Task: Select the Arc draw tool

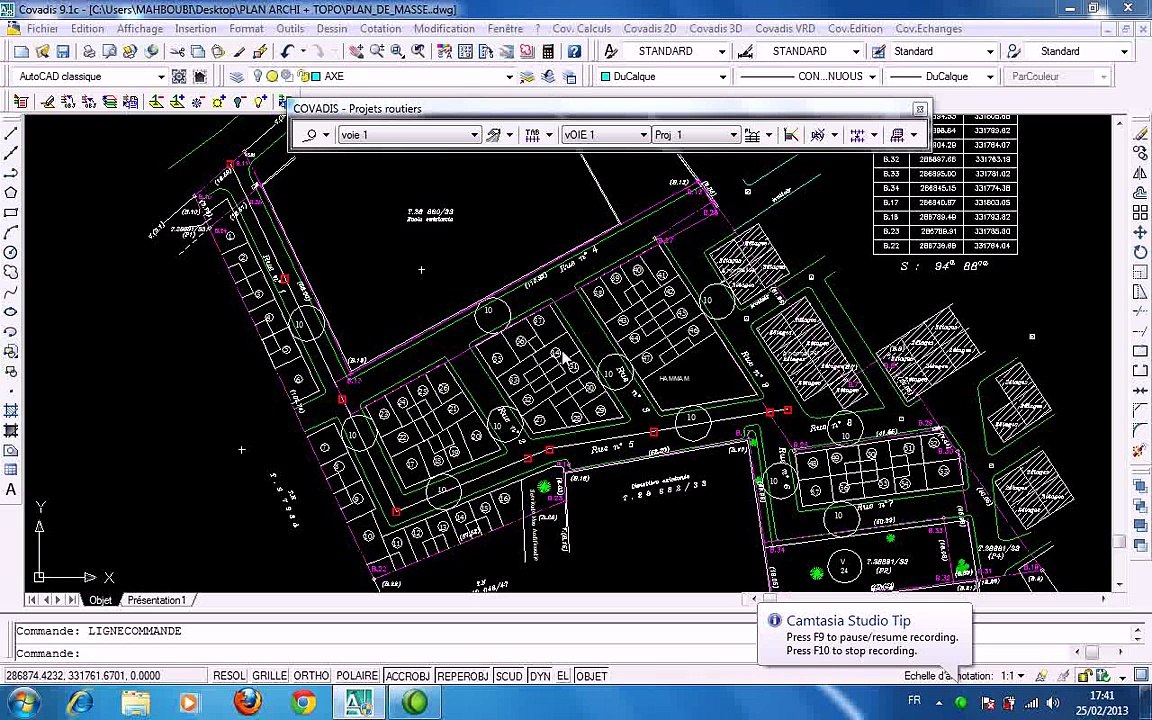Action: coord(10,233)
